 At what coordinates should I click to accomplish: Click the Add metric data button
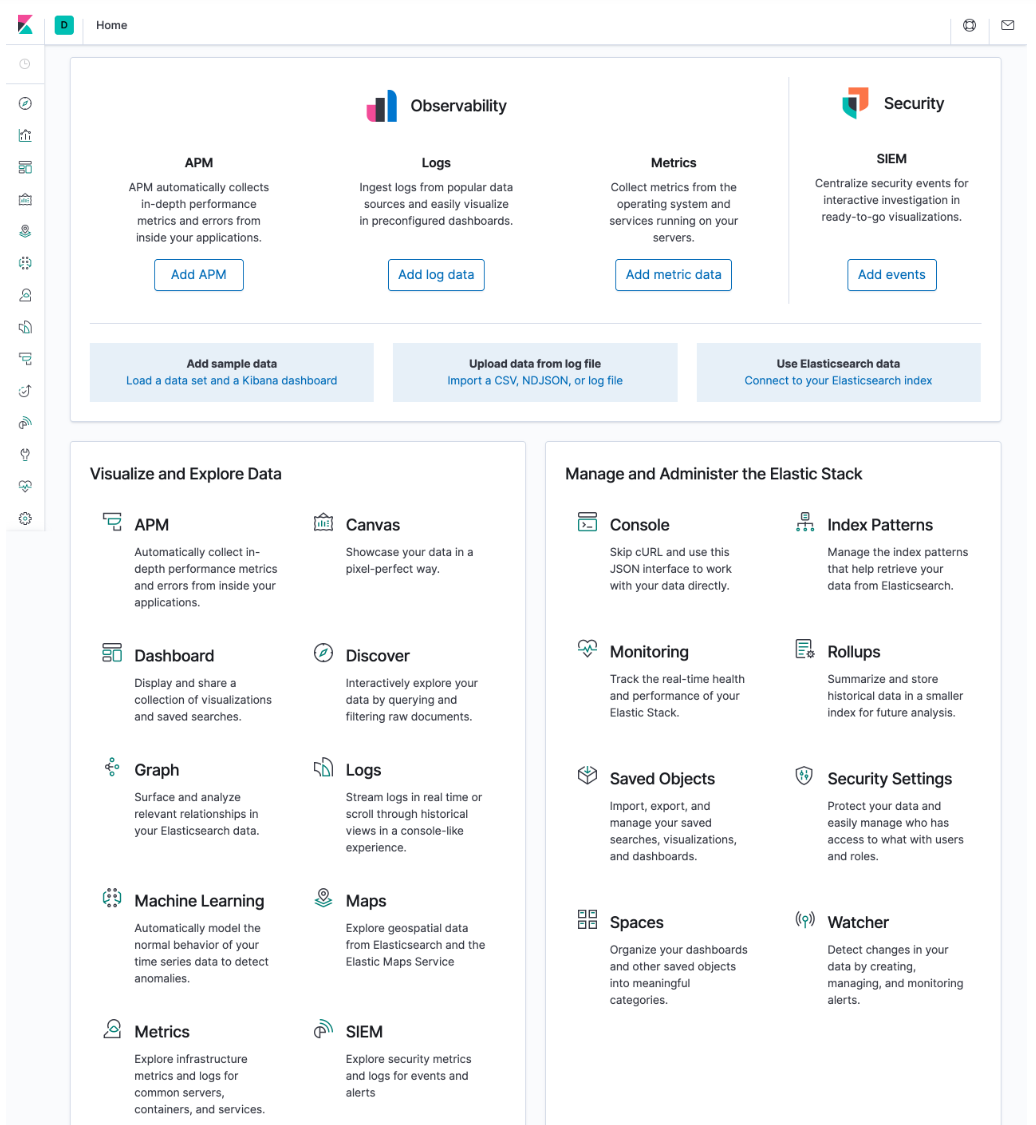pos(673,275)
